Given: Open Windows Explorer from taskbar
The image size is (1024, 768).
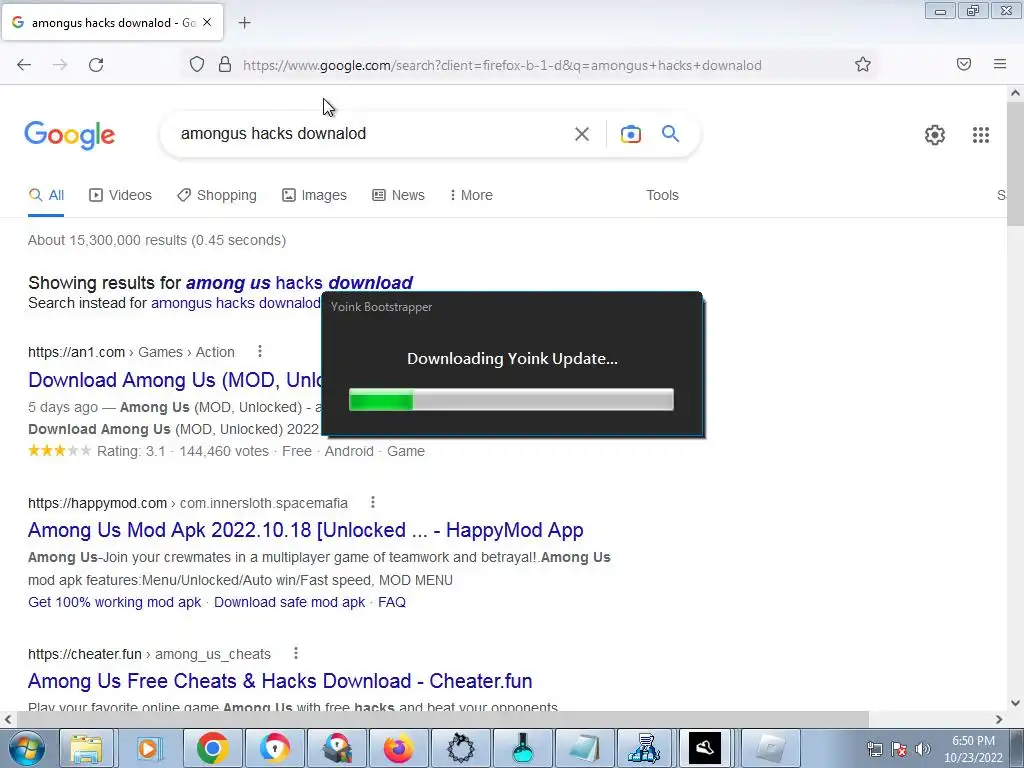Looking at the screenshot, I should pos(86,748).
